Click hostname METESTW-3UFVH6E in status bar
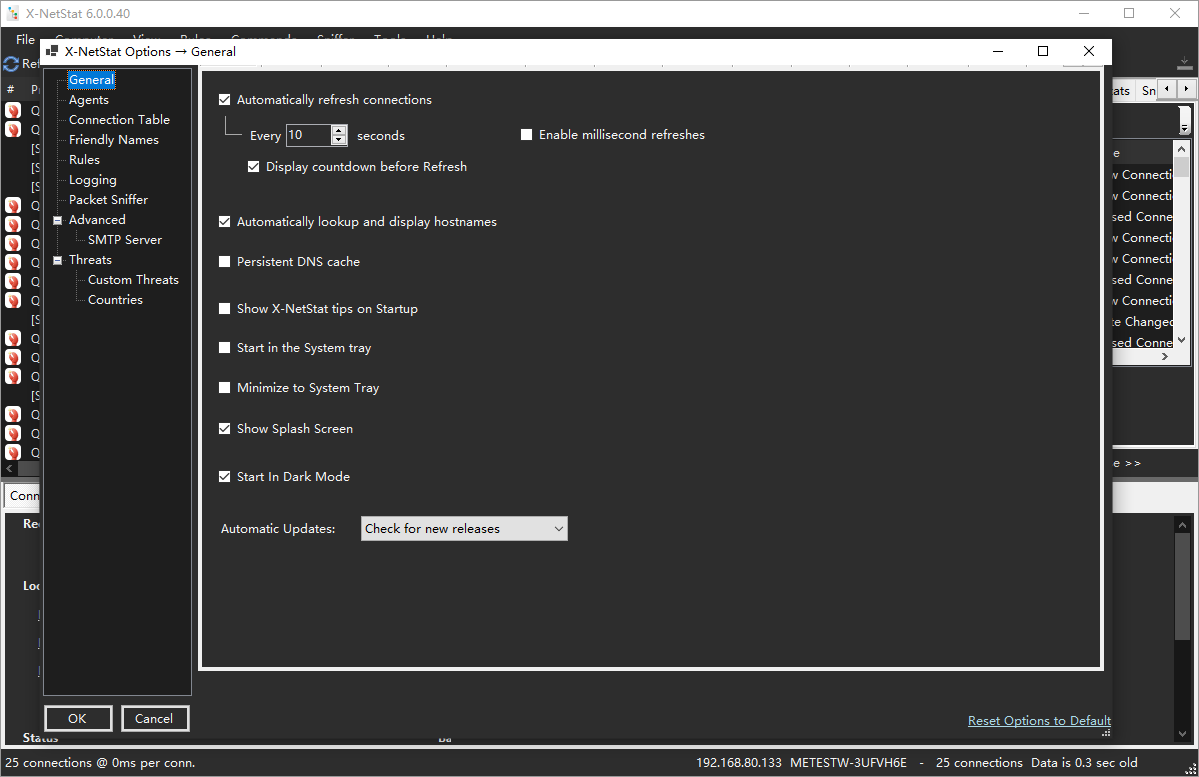 coord(849,762)
